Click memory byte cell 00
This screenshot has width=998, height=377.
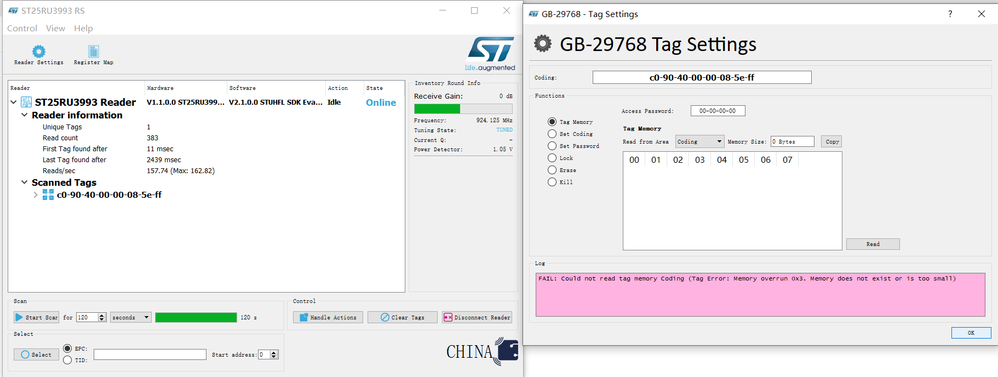pyautogui.click(x=635, y=160)
